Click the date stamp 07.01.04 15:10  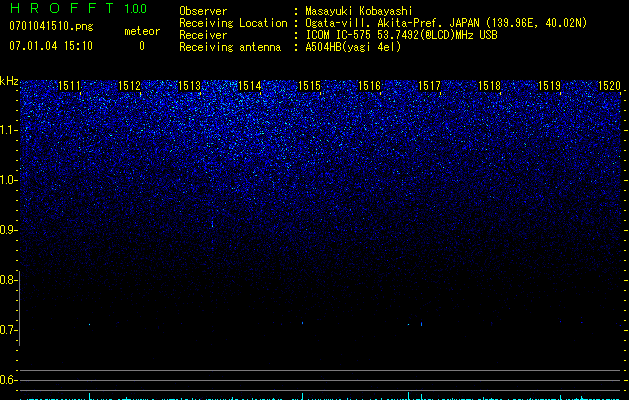coord(51,46)
